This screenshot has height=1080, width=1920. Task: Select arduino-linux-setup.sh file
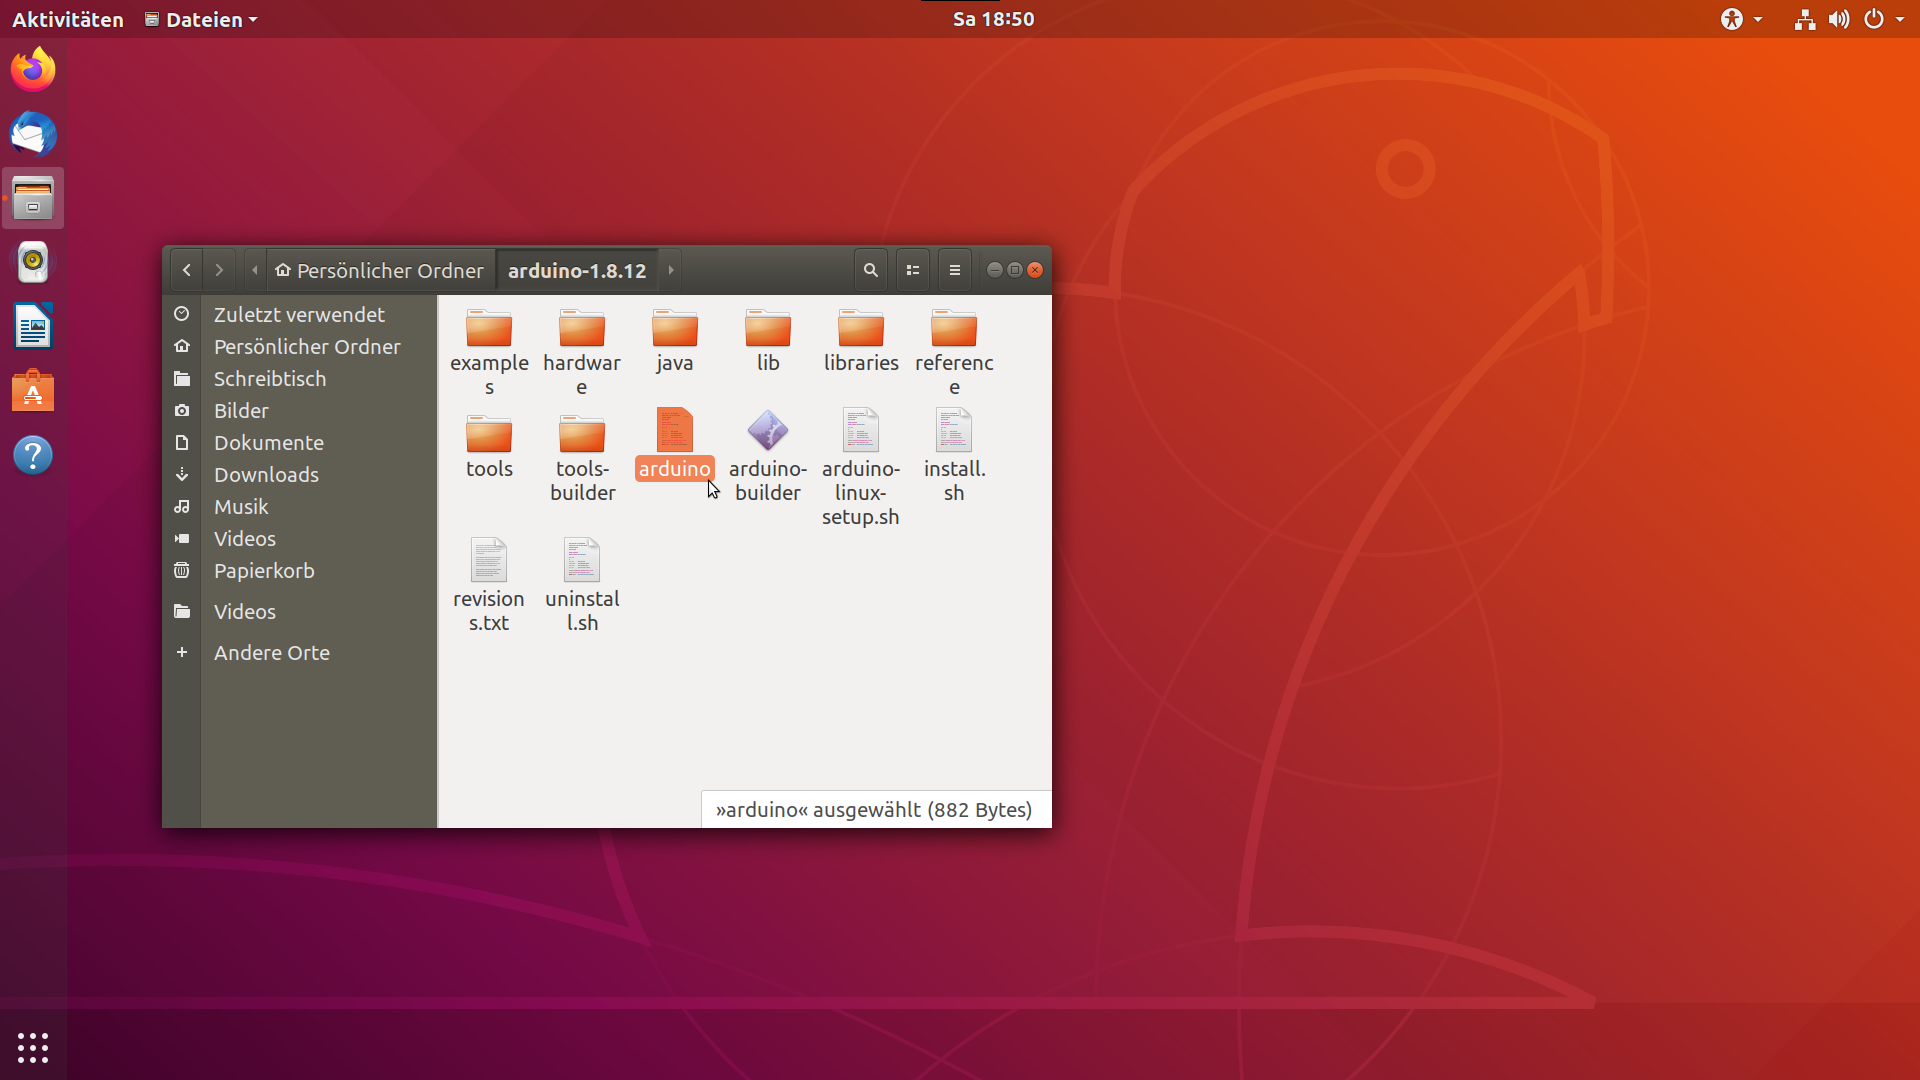click(x=861, y=467)
